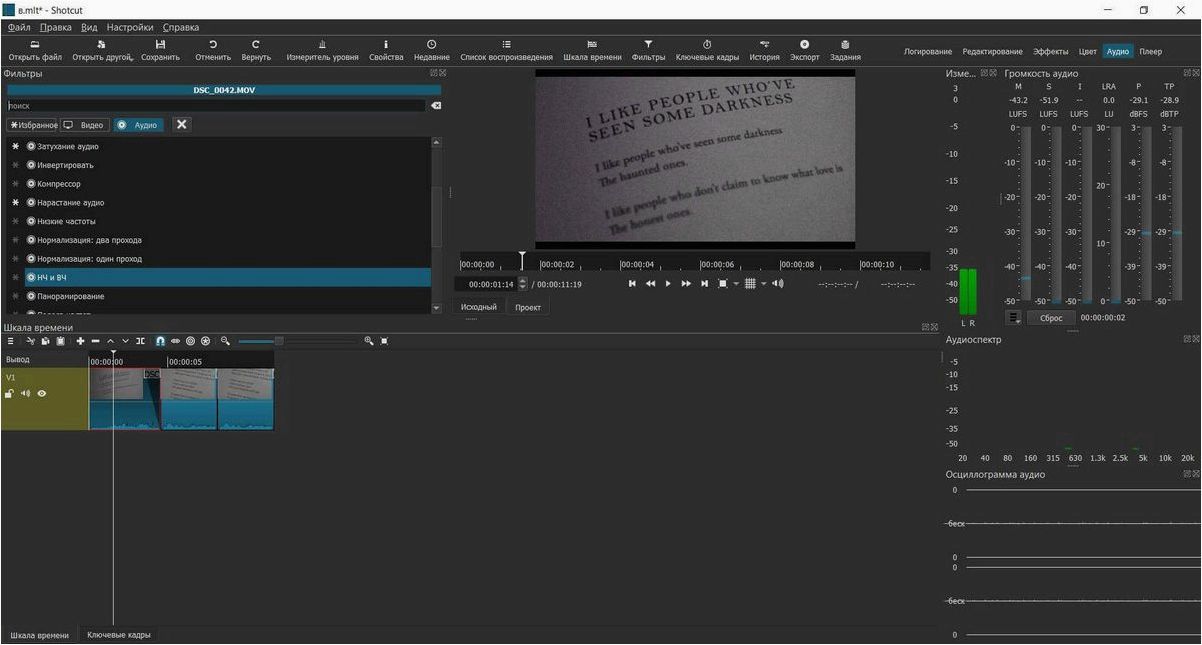Image resolution: width=1202 pixels, height=645 pixels.
Task: Show clip Свойства panel
Action: 386,50
